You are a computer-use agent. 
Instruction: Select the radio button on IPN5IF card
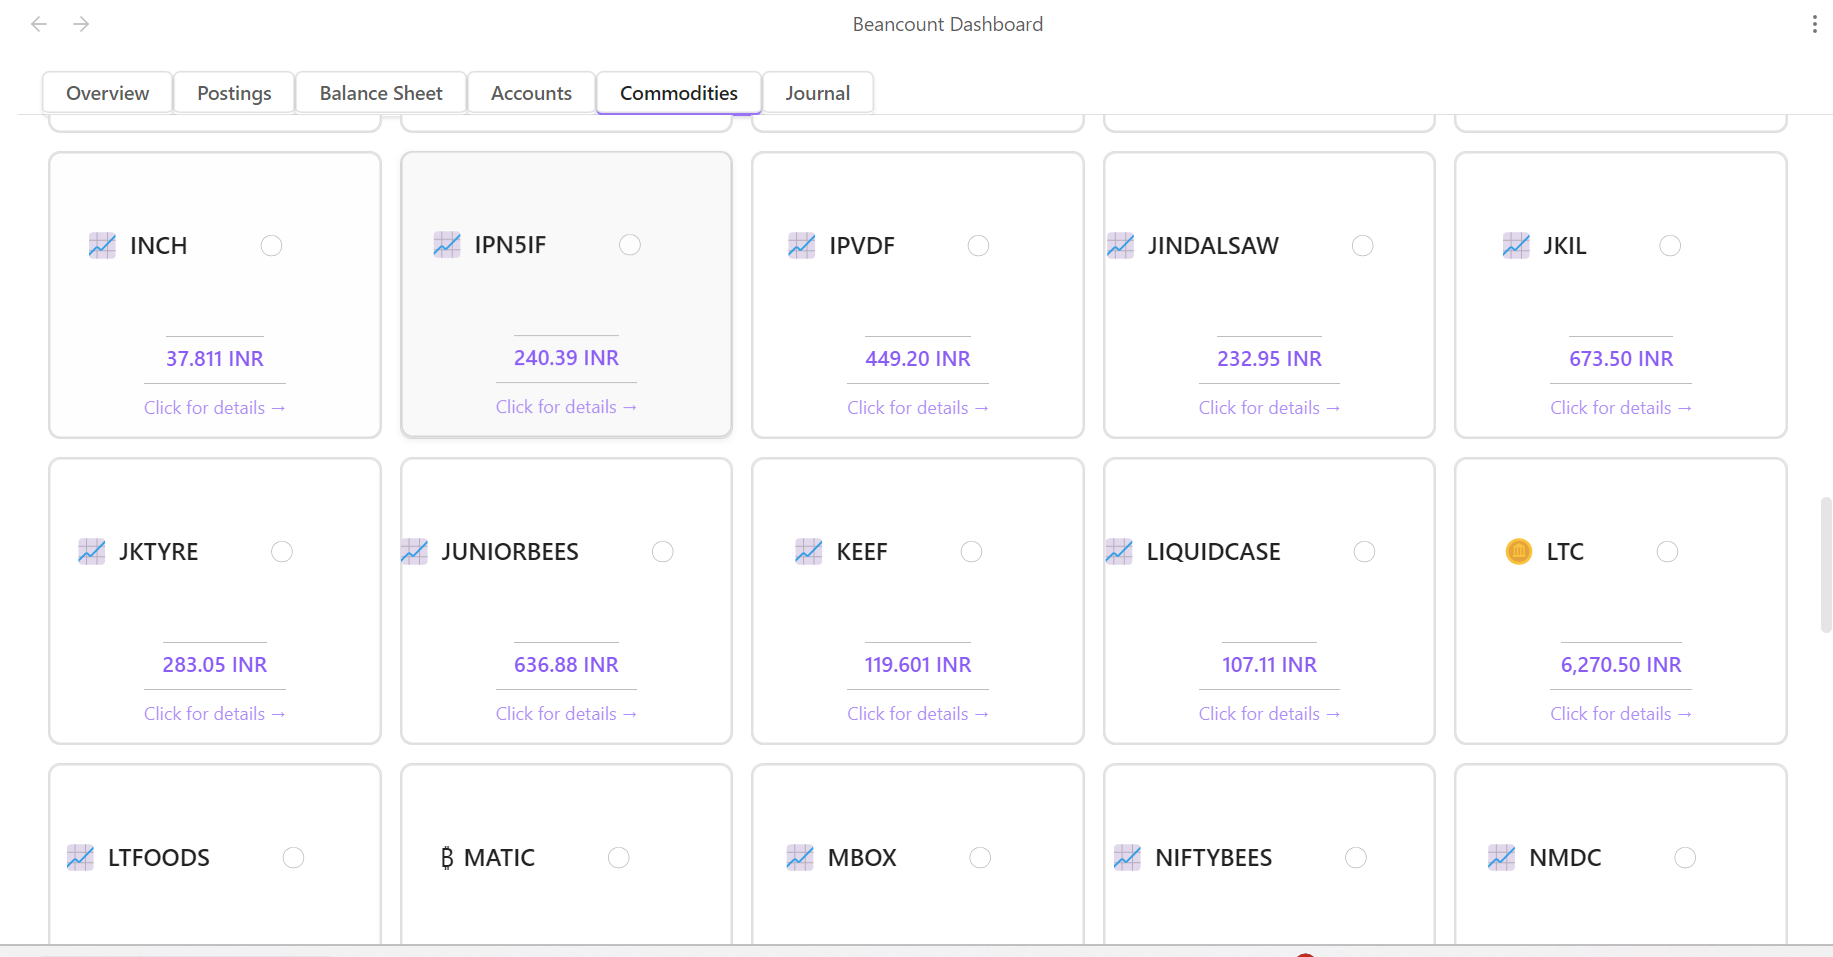630,245
